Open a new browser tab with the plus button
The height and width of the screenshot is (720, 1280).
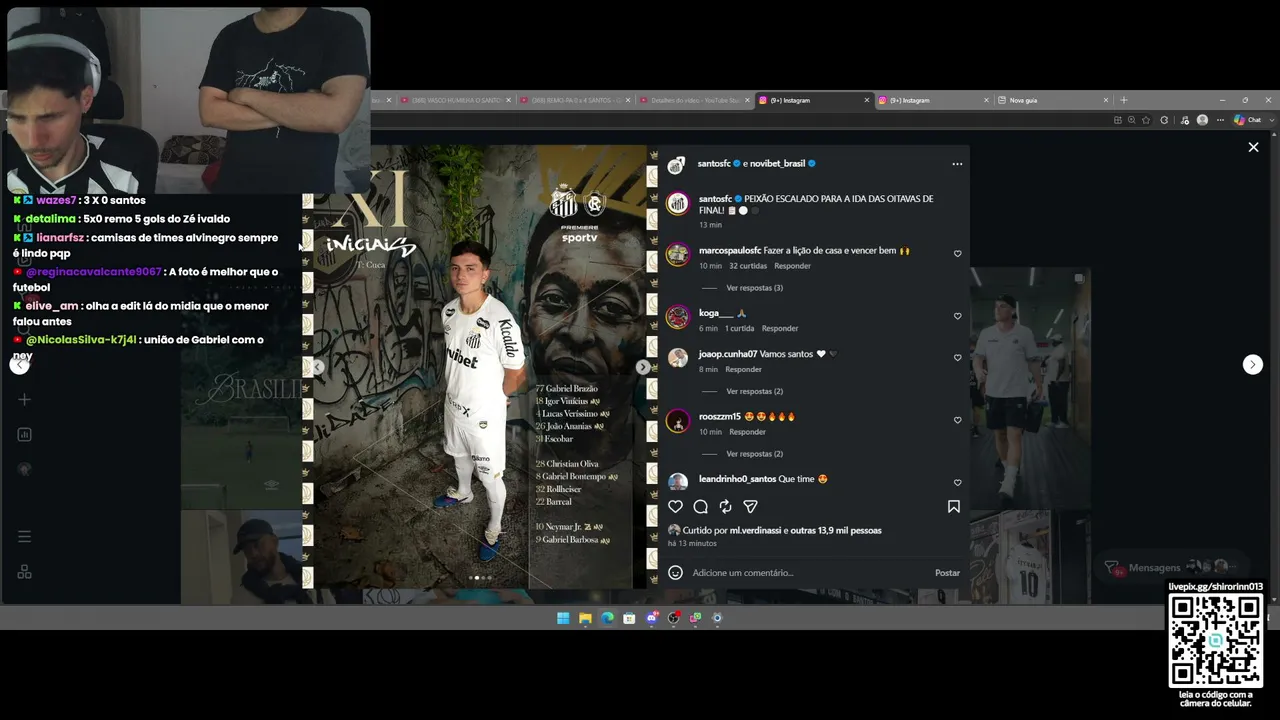(1124, 100)
